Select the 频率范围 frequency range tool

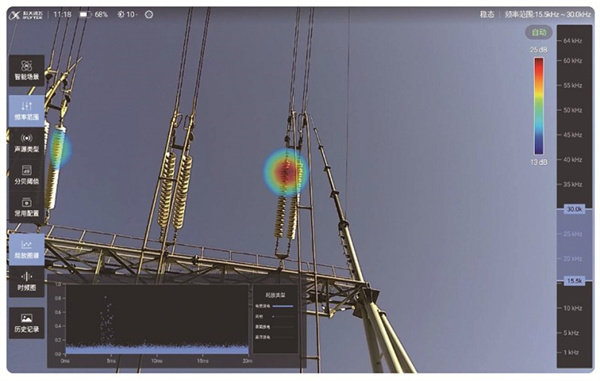coord(26,111)
